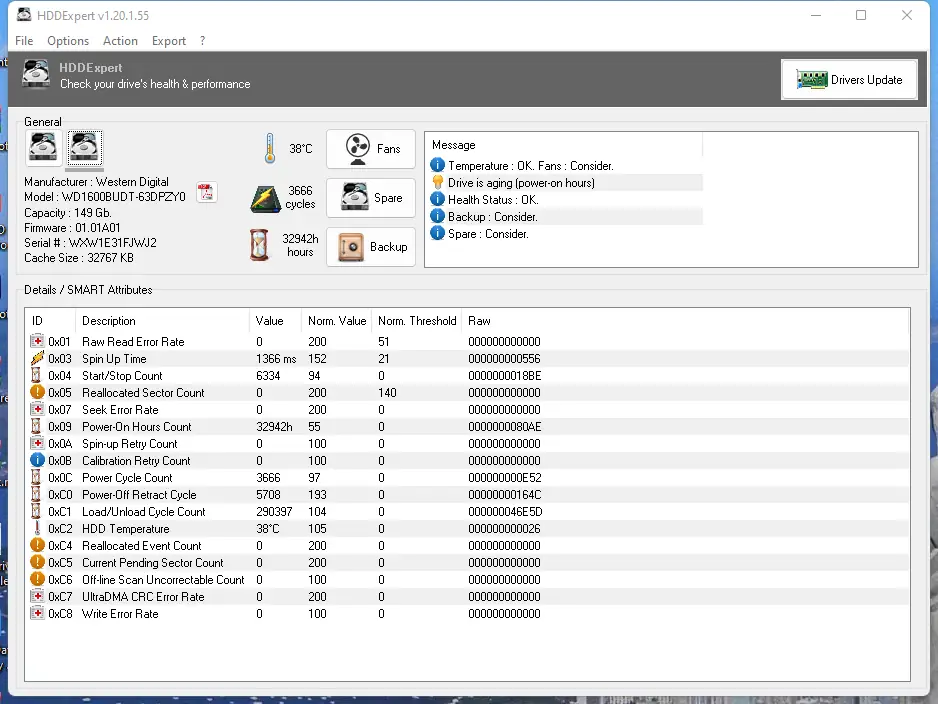Image resolution: width=938 pixels, height=704 pixels.
Task: Click the Reallocated Event Count warning icon
Action: coord(37,545)
